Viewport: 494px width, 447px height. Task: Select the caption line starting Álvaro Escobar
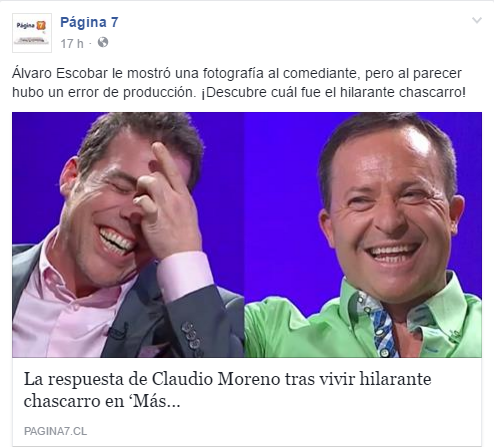click(x=237, y=73)
